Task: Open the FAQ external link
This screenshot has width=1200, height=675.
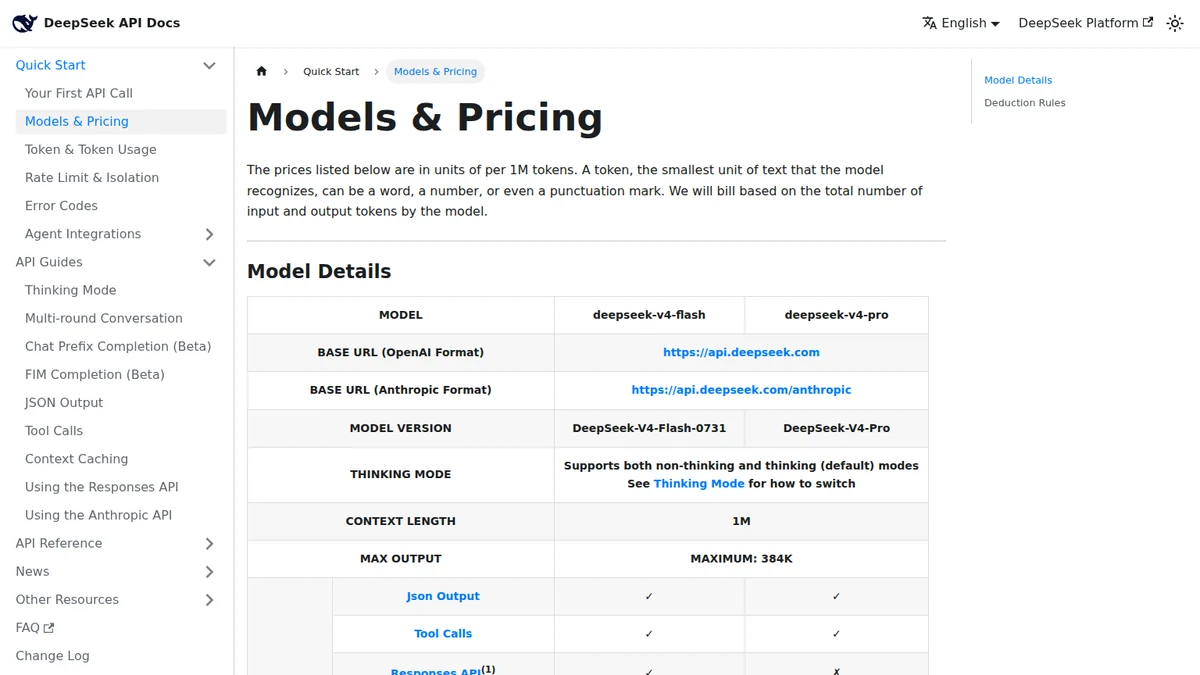Action: pos(35,628)
